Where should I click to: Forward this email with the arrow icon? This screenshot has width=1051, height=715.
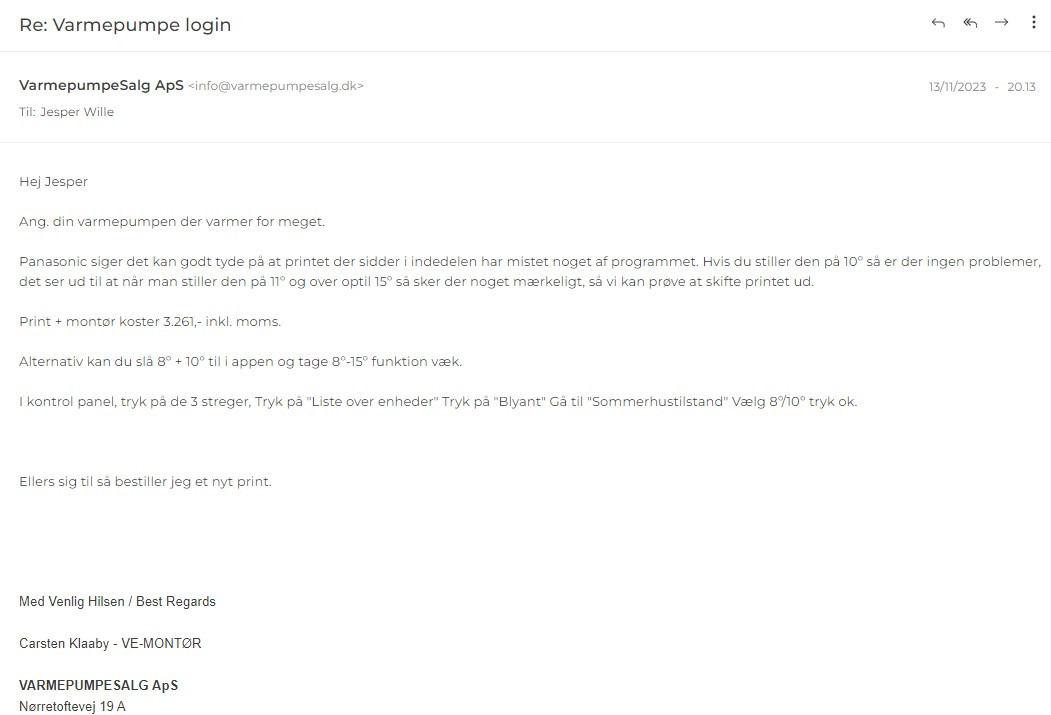click(1001, 23)
